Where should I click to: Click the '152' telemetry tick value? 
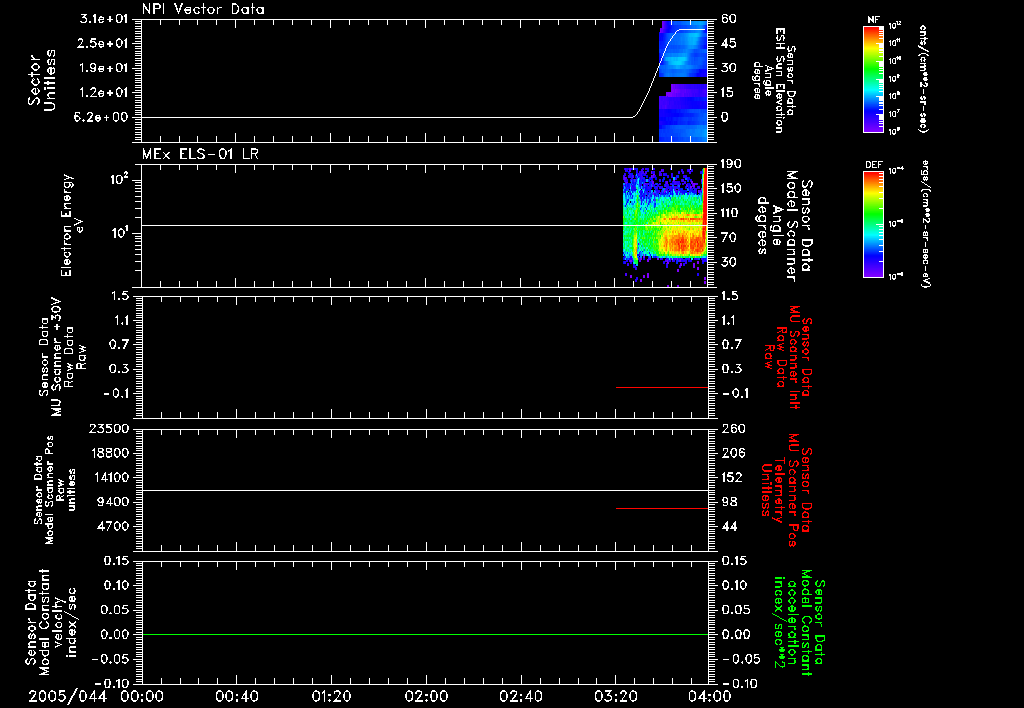[x=732, y=477]
